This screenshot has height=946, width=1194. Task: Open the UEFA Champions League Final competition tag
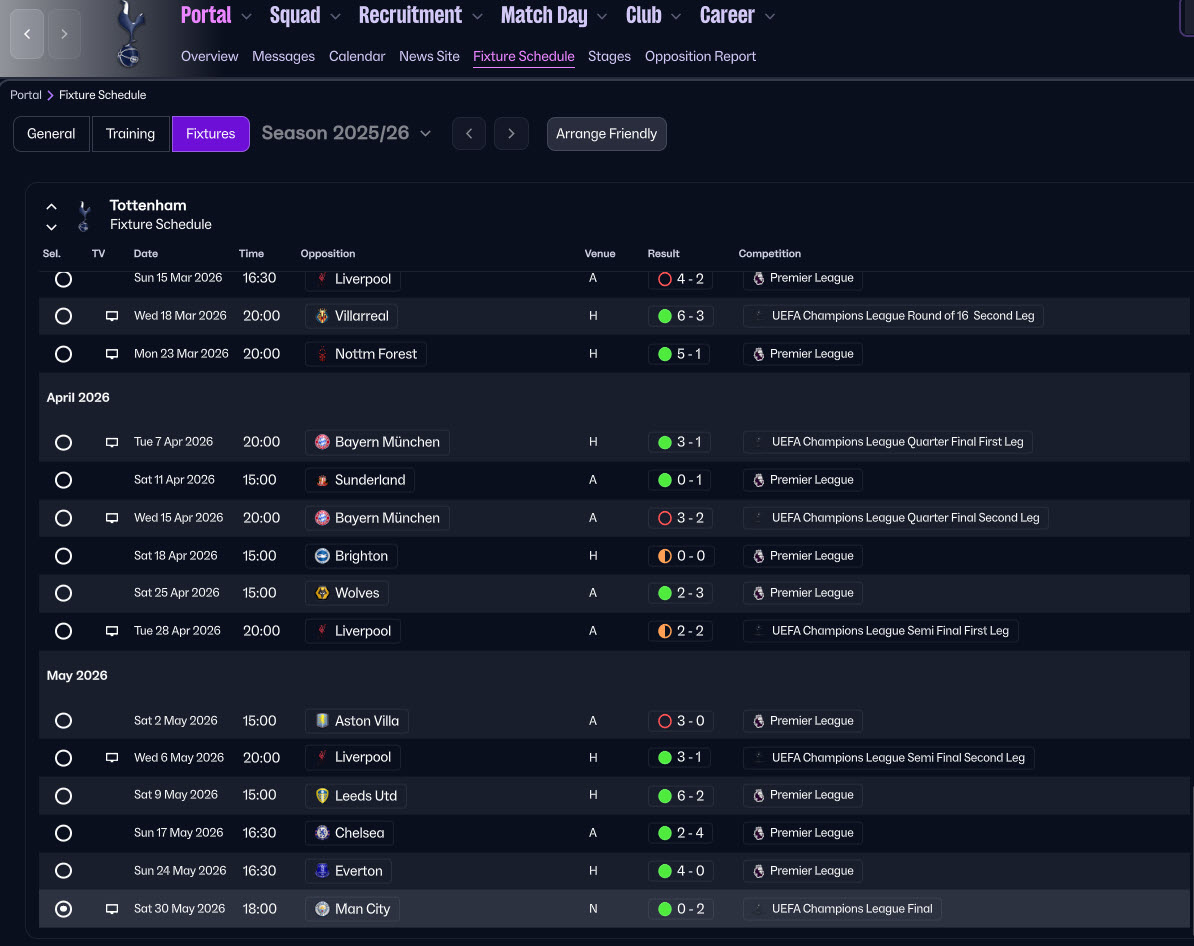tap(842, 909)
